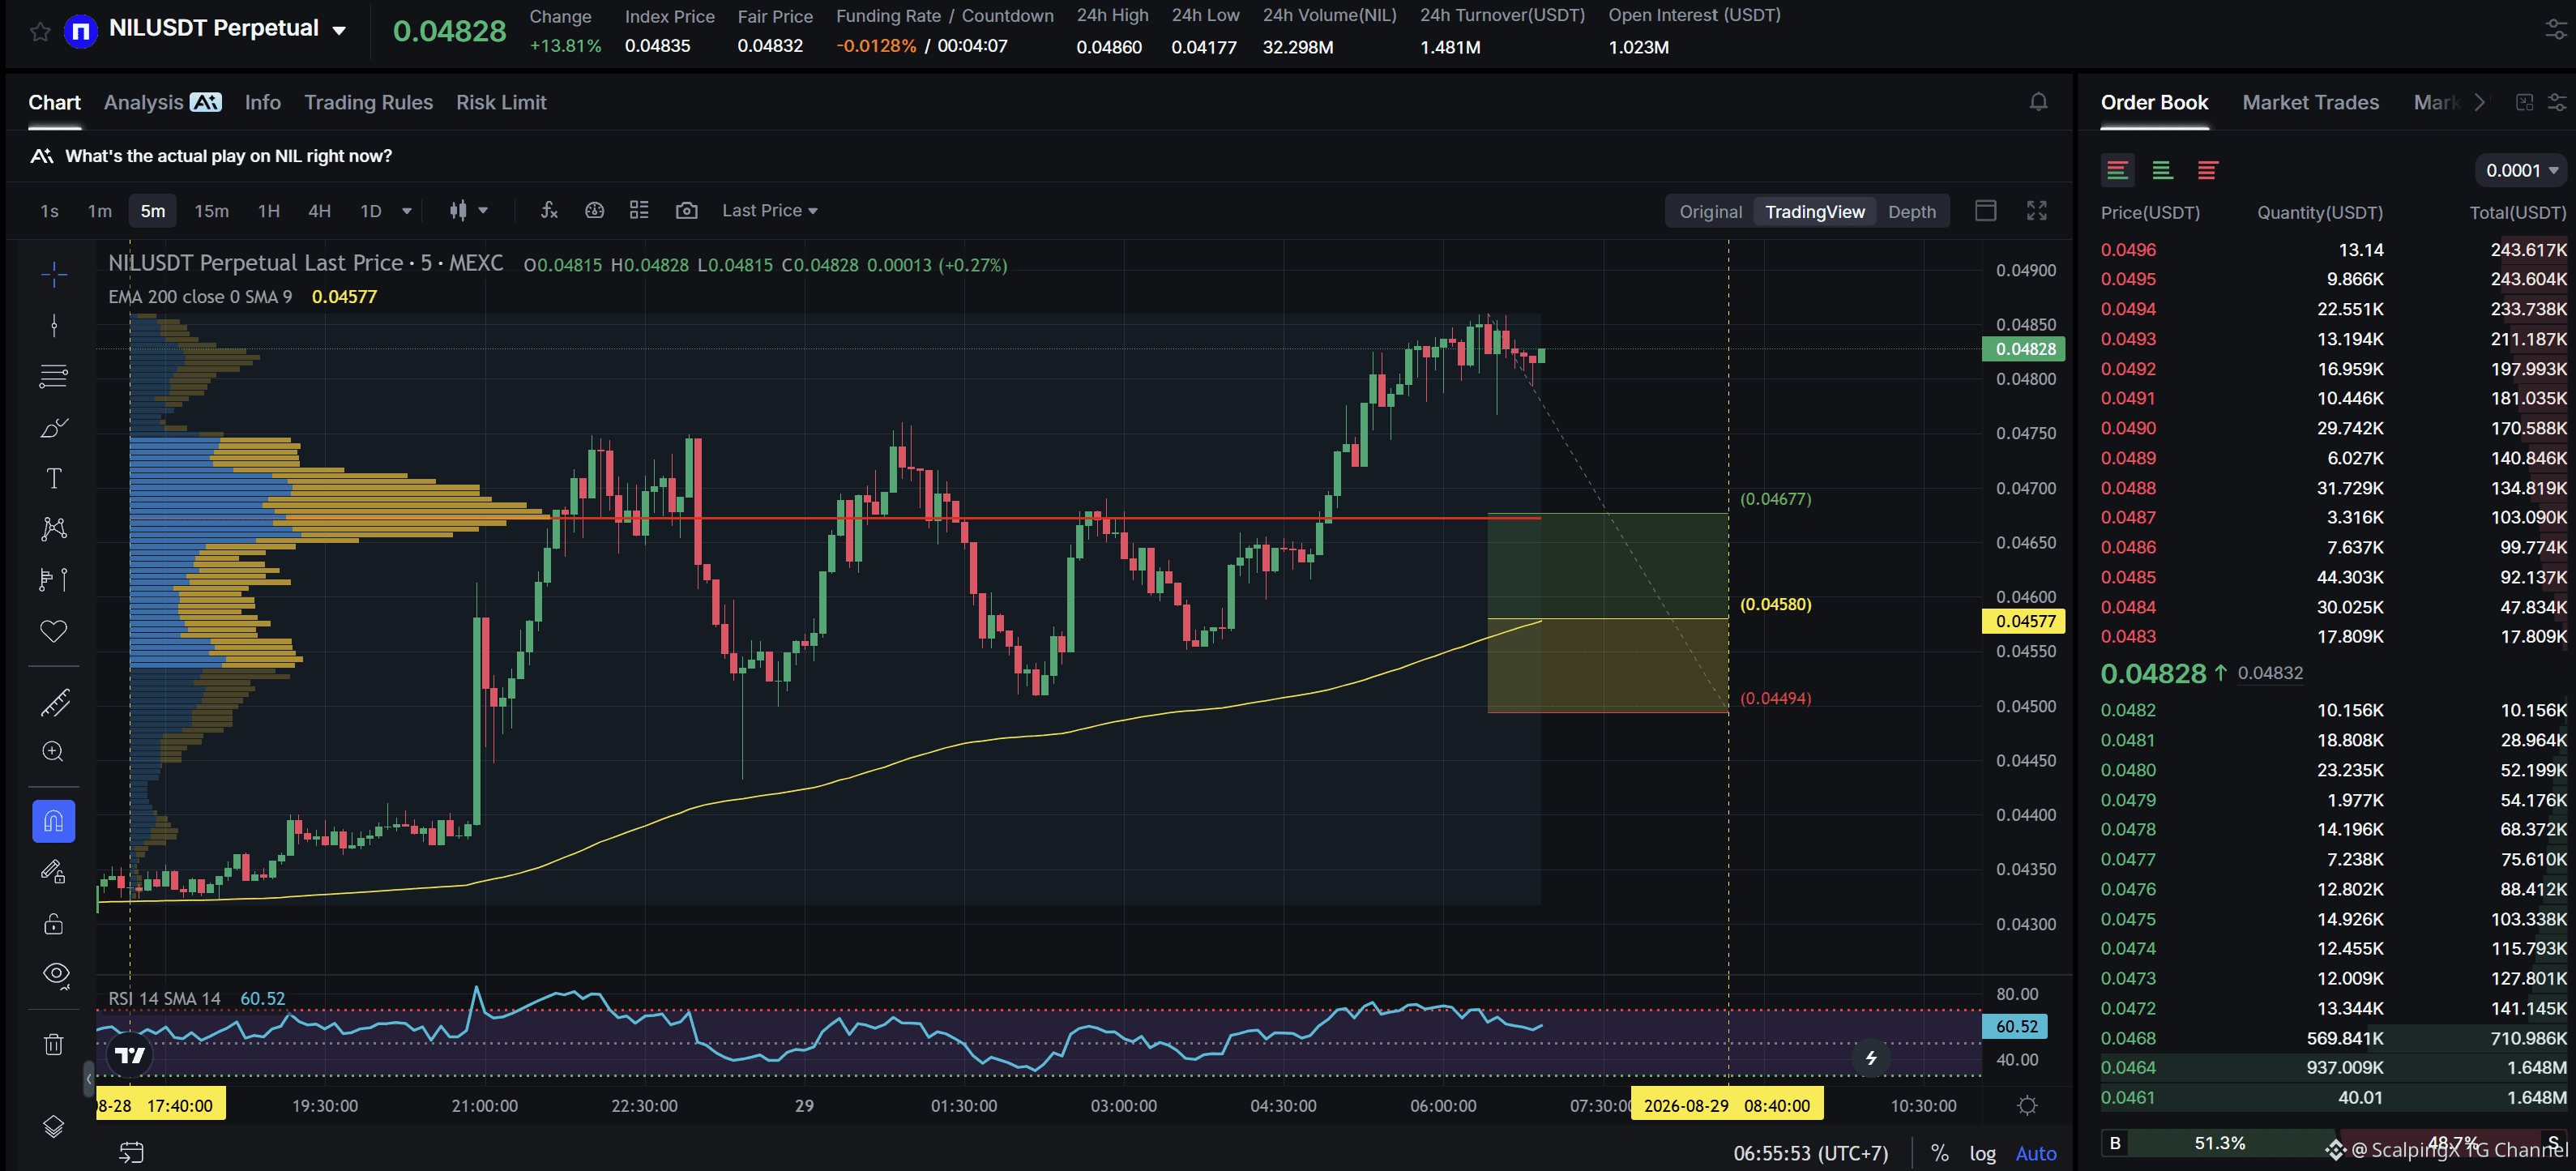This screenshot has height=1171, width=2576.
Task: Toggle lock all drawings padlock
Action: 54,923
